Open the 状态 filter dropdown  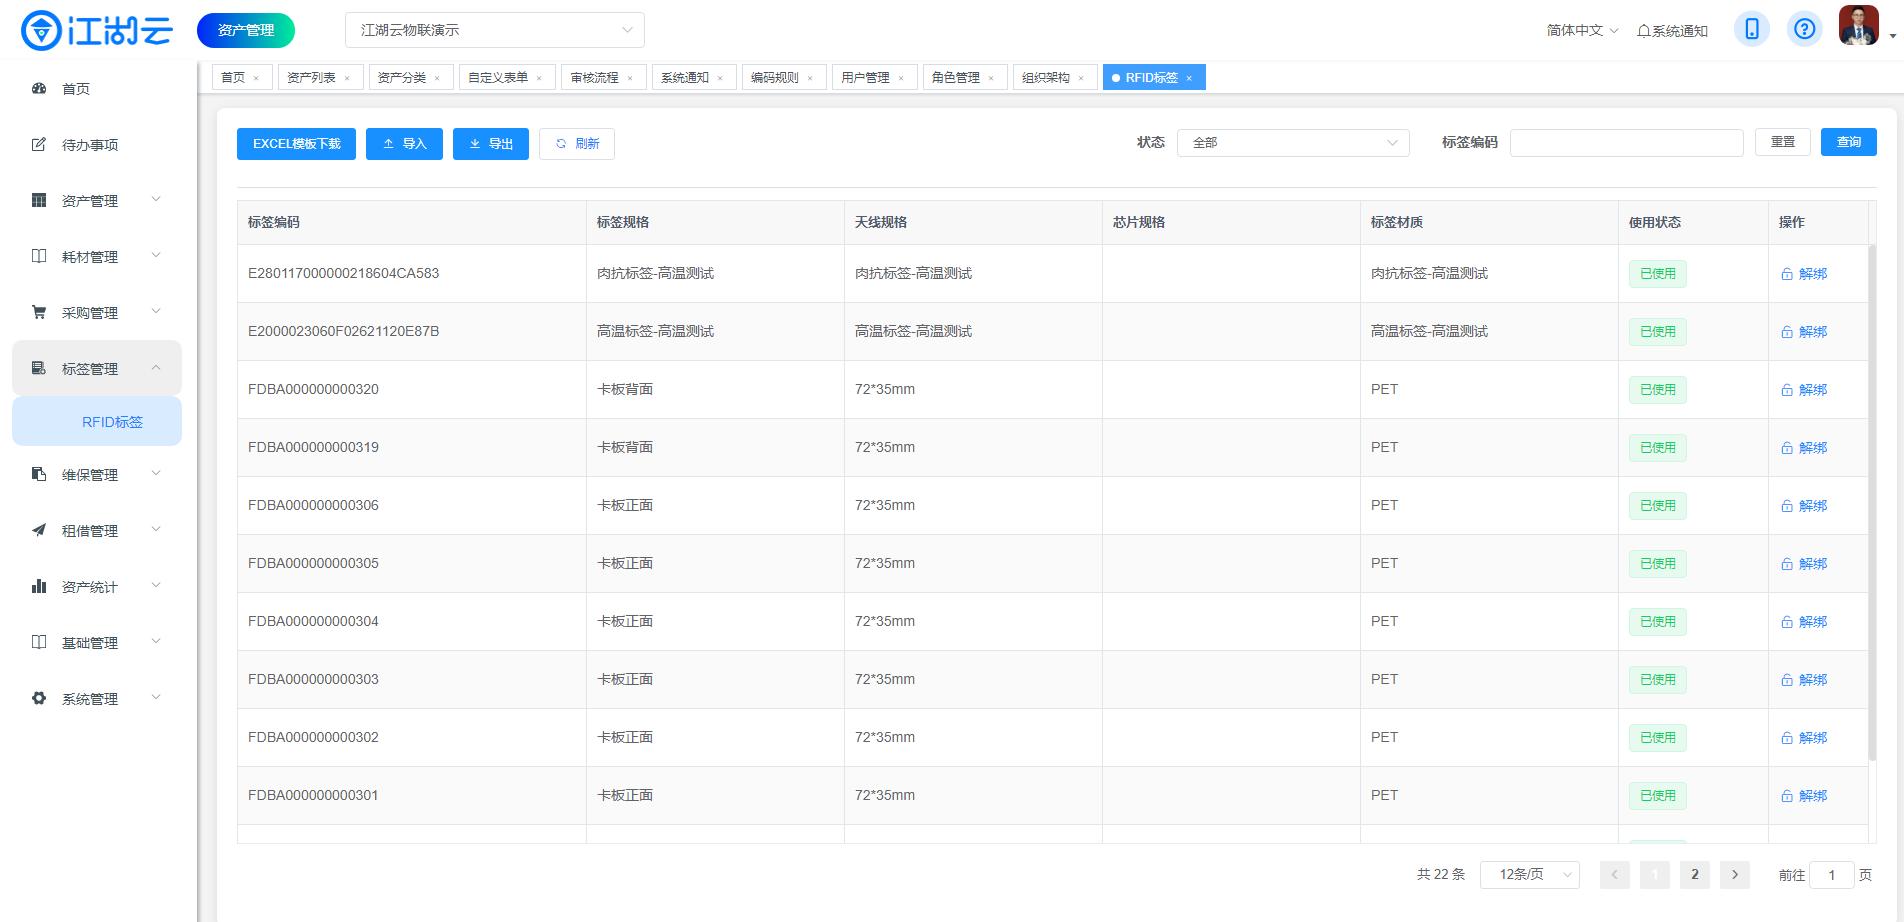[x=1292, y=143]
